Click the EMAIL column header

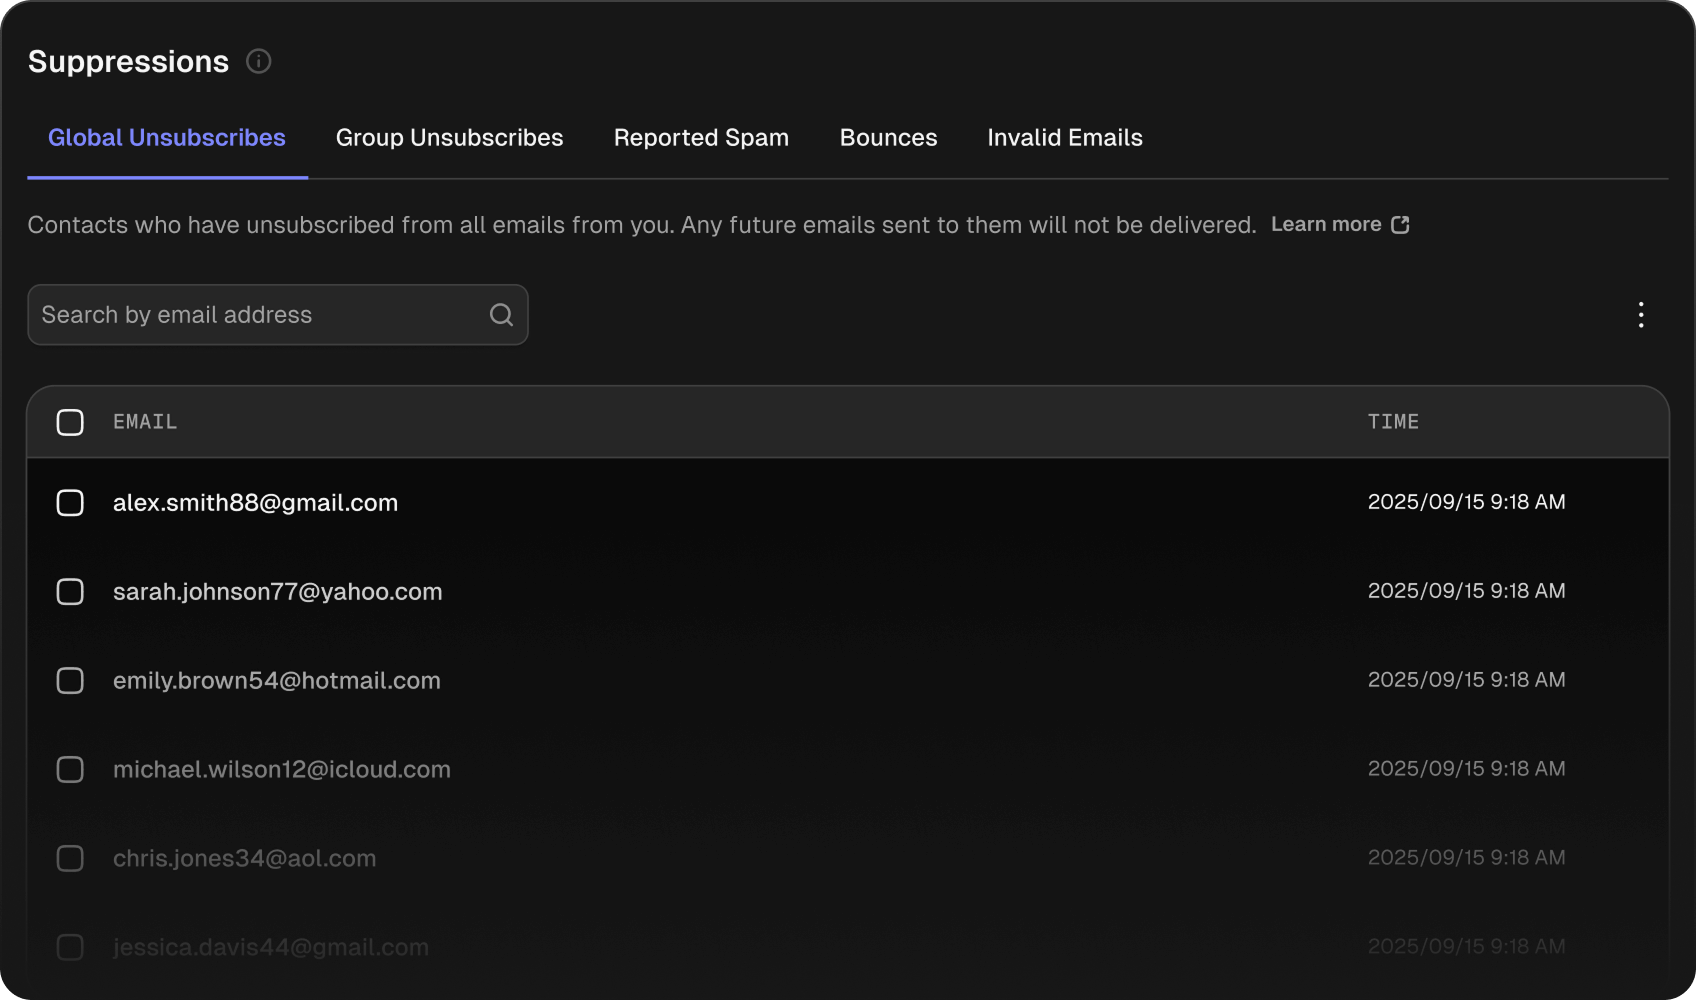(145, 422)
